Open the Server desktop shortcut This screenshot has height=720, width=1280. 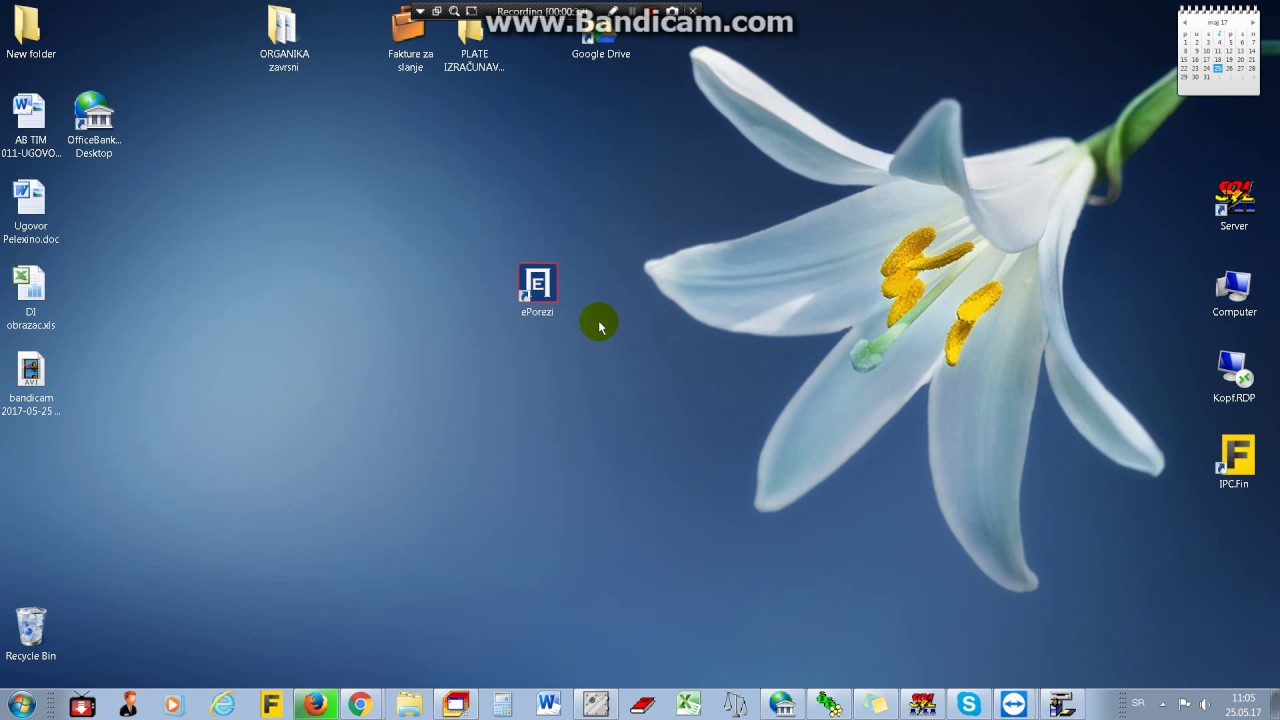pyautogui.click(x=1234, y=205)
